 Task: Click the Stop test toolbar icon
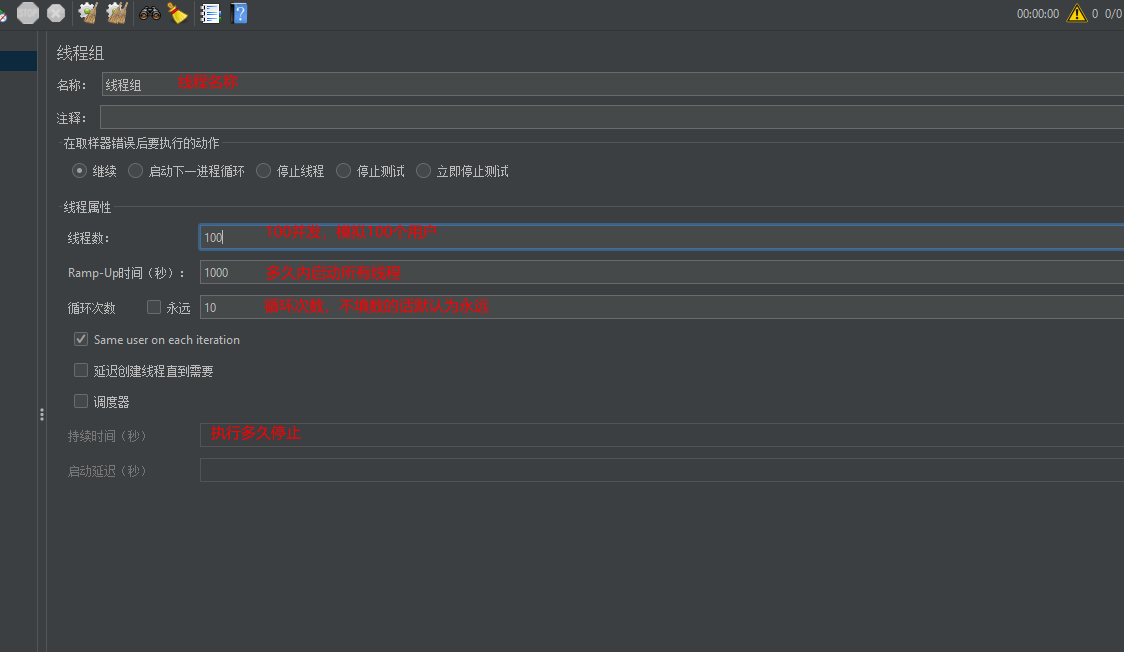click(28, 13)
